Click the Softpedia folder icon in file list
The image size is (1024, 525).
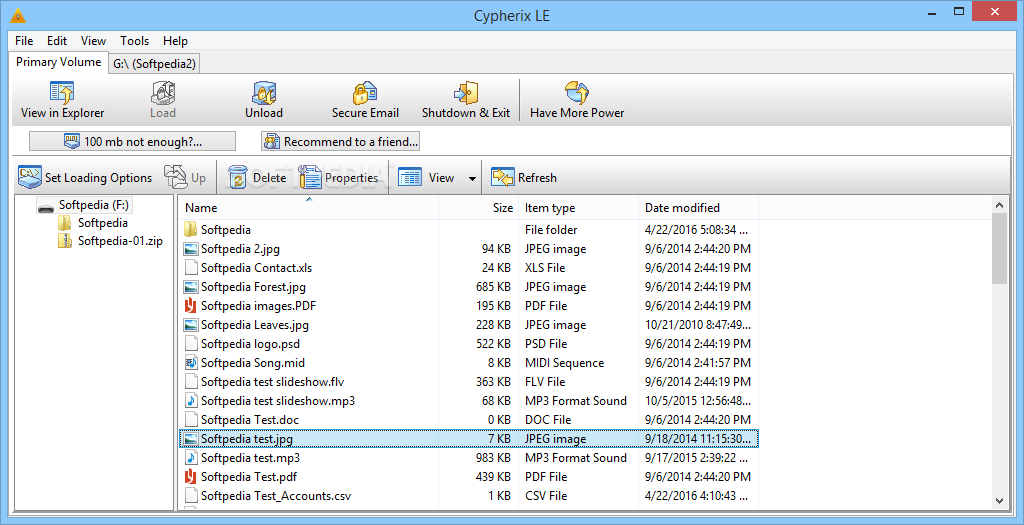191,230
